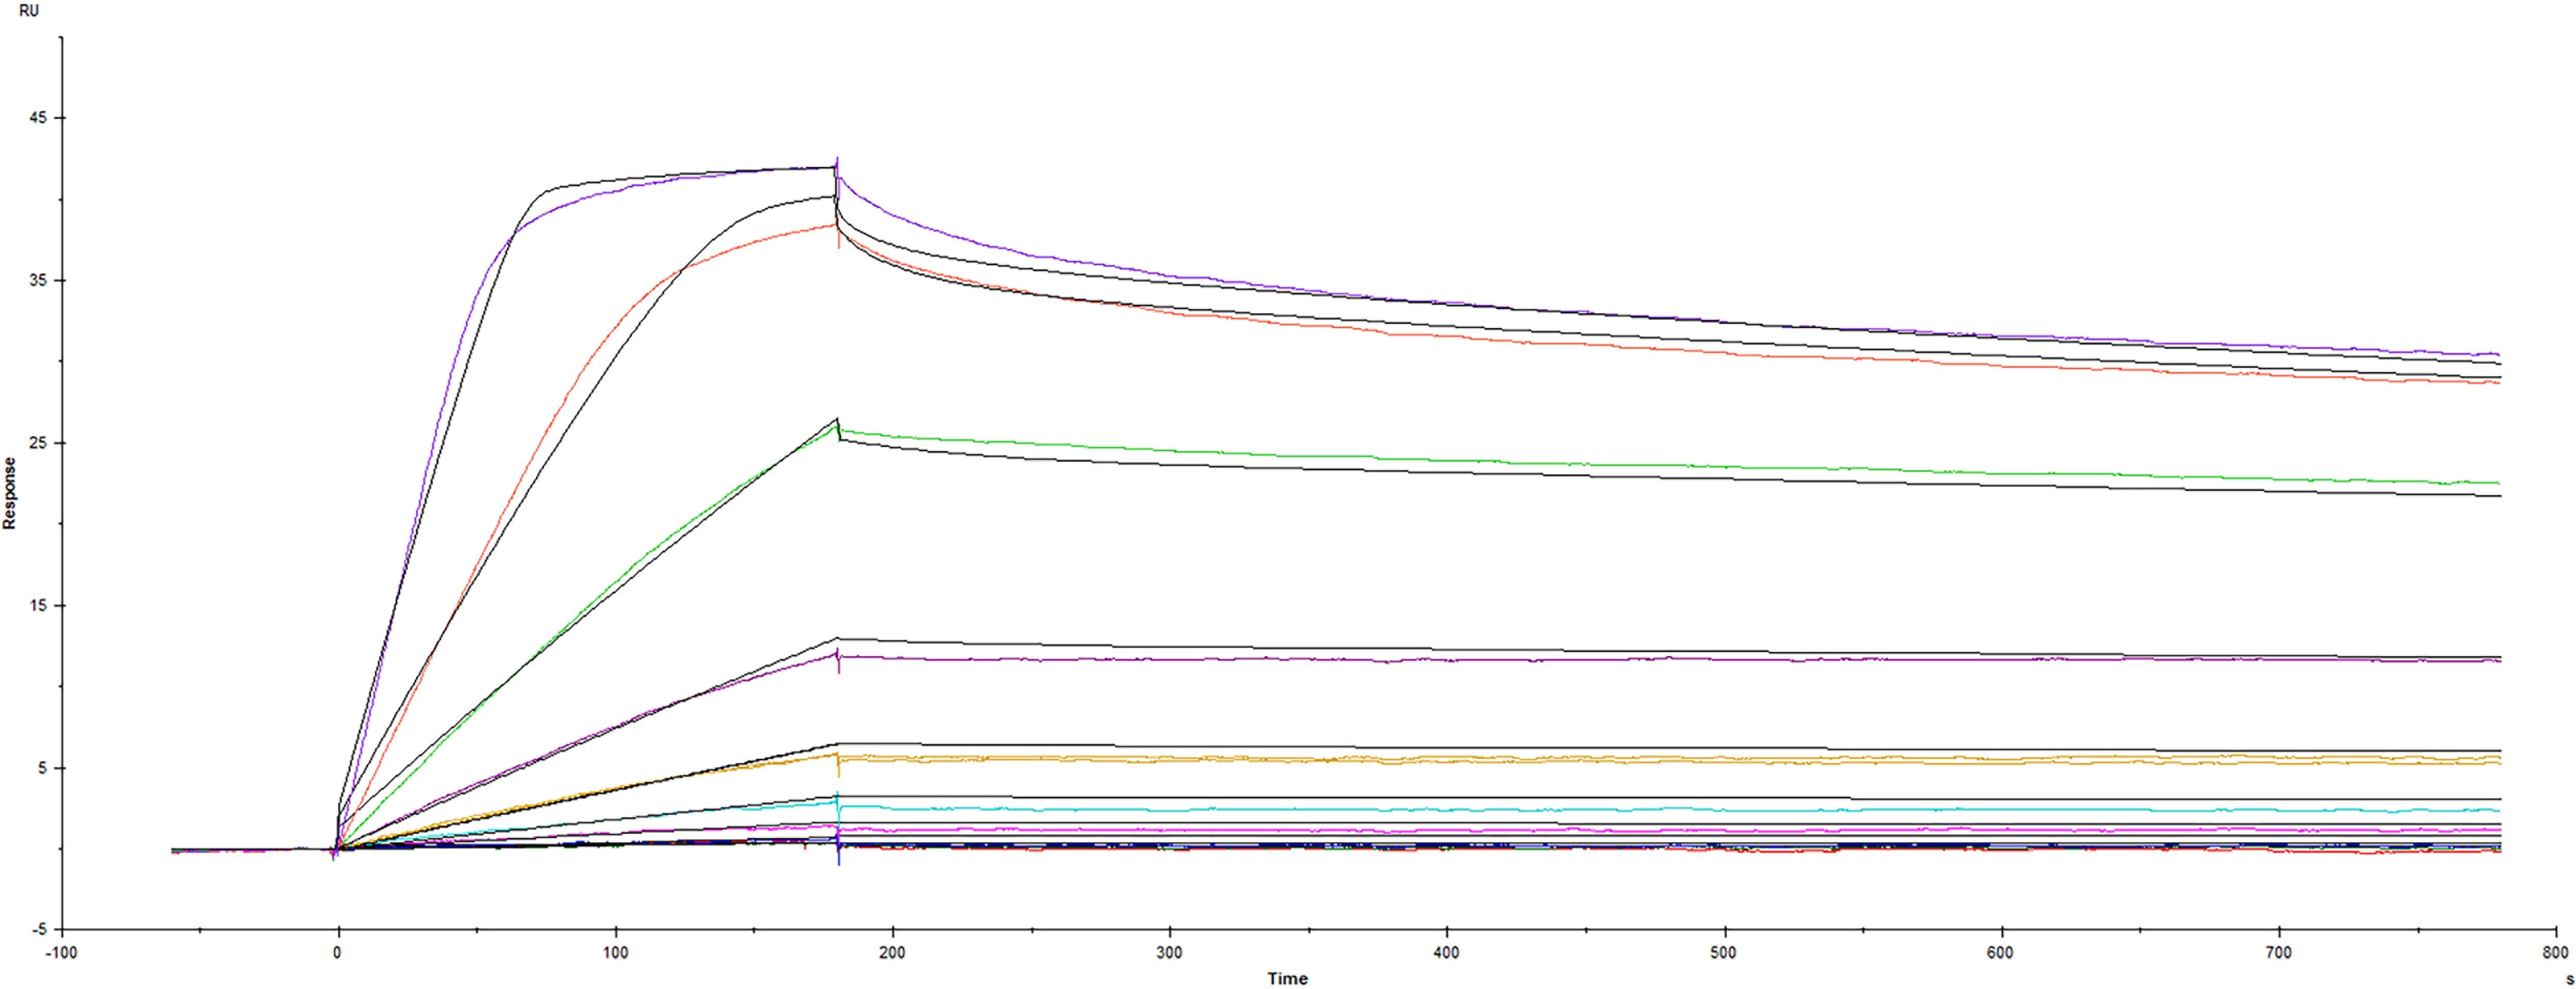Click the 45 tick label on y-axis
This screenshot has height=989, width=2576.
pos(38,118)
